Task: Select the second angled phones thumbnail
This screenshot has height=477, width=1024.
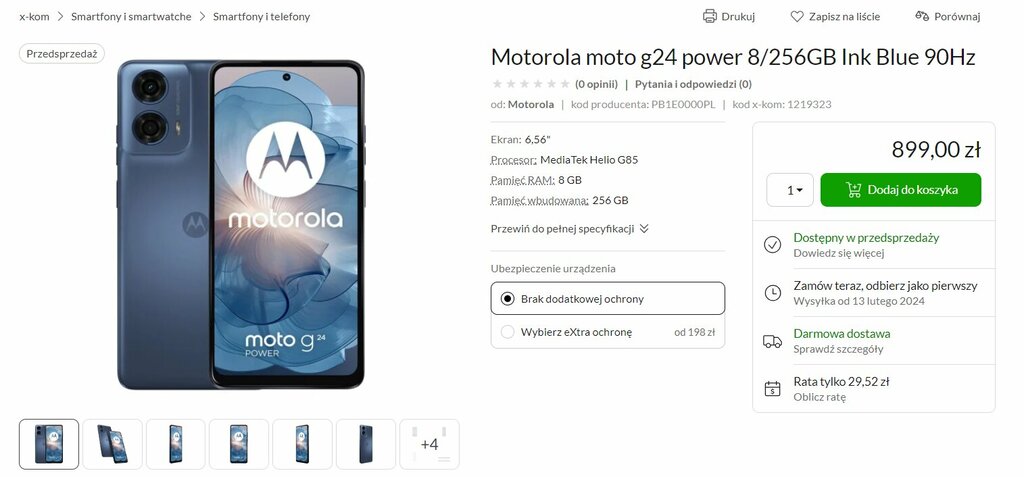Action: click(x=112, y=444)
